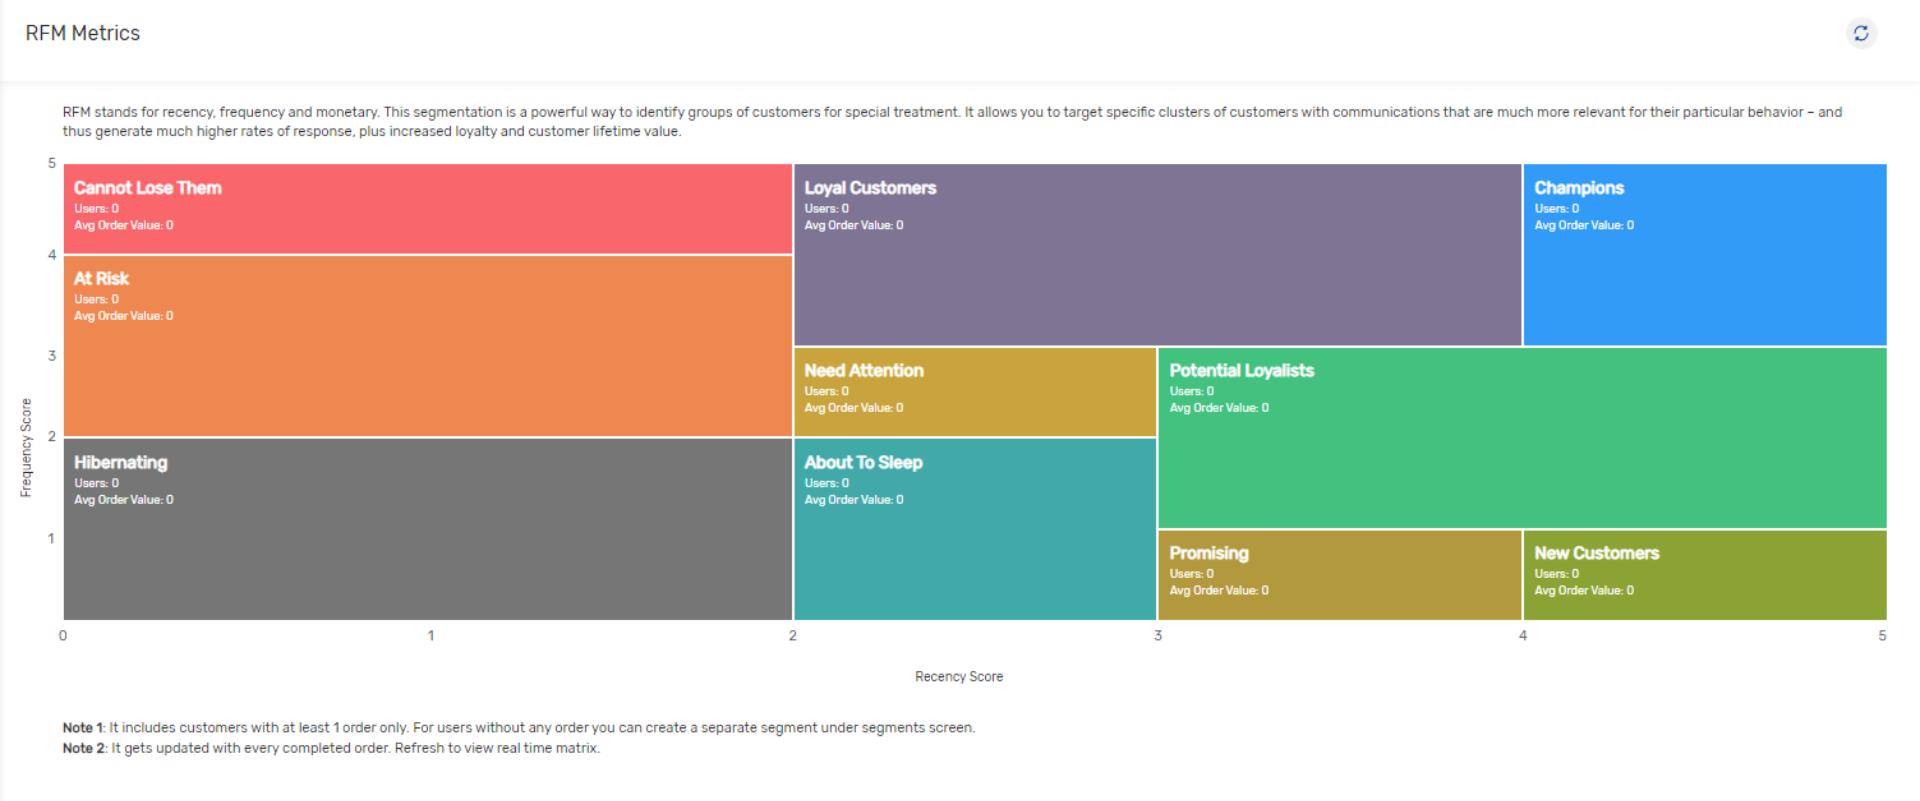Viewport: 1920px width, 801px height.
Task: Click 'Users: 0' under Champions
Action: [1557, 209]
